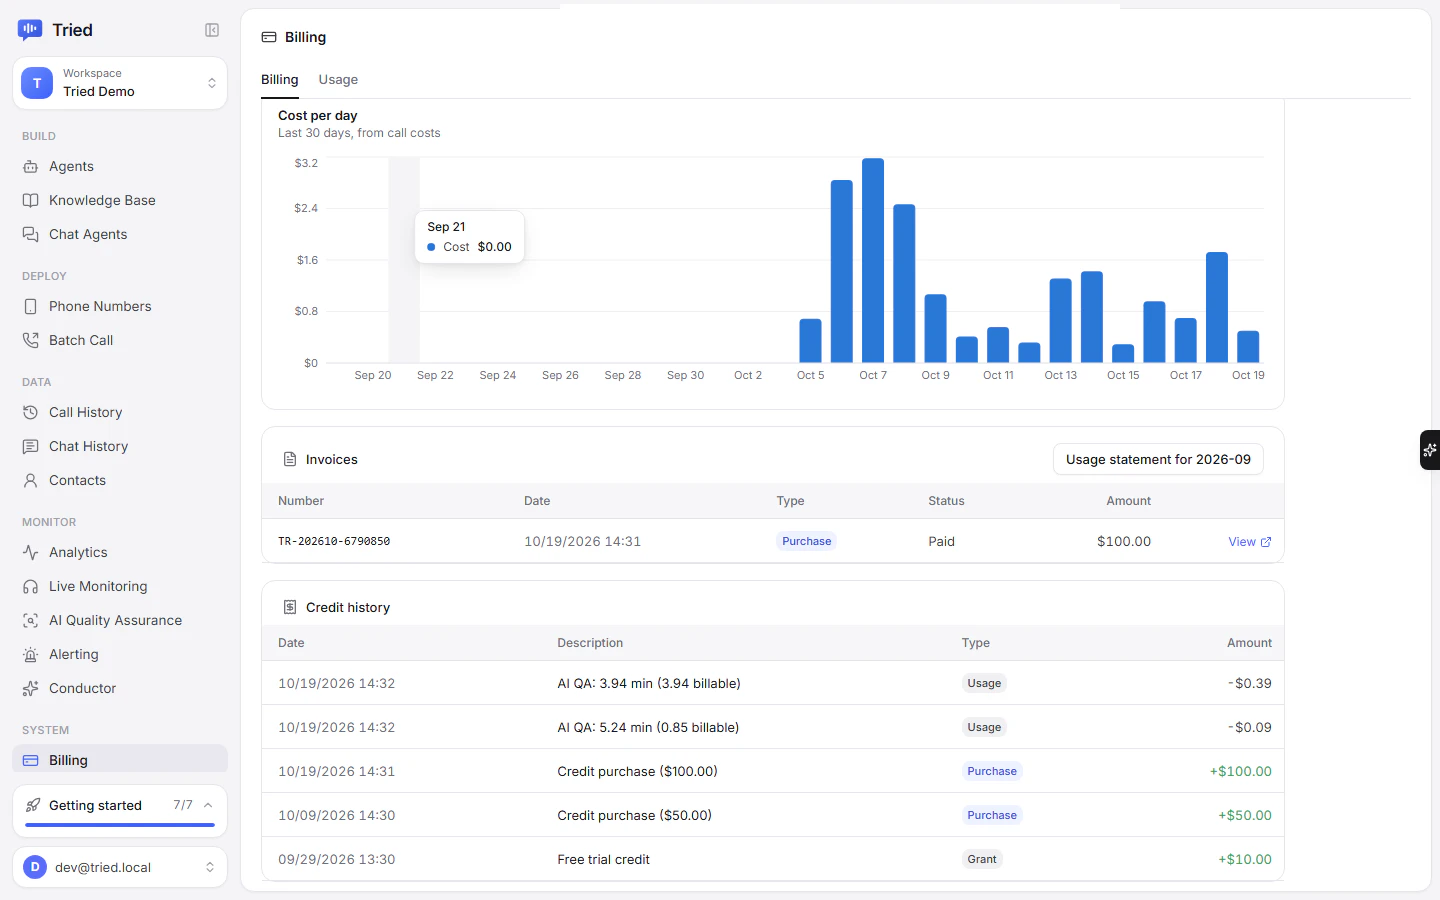Collapse the sidebar panel icon

[212, 30]
